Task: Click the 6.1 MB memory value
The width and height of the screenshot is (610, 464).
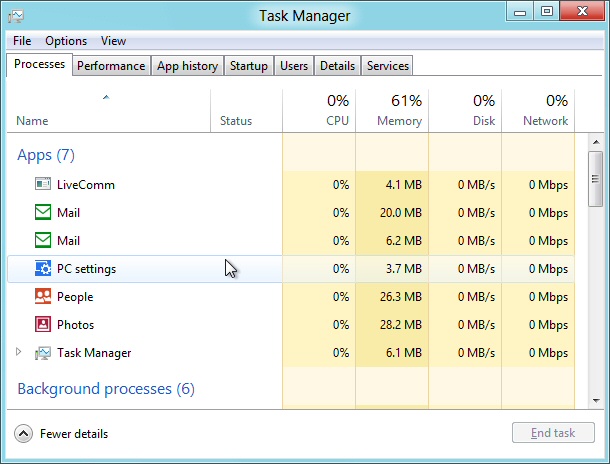Action: (404, 353)
